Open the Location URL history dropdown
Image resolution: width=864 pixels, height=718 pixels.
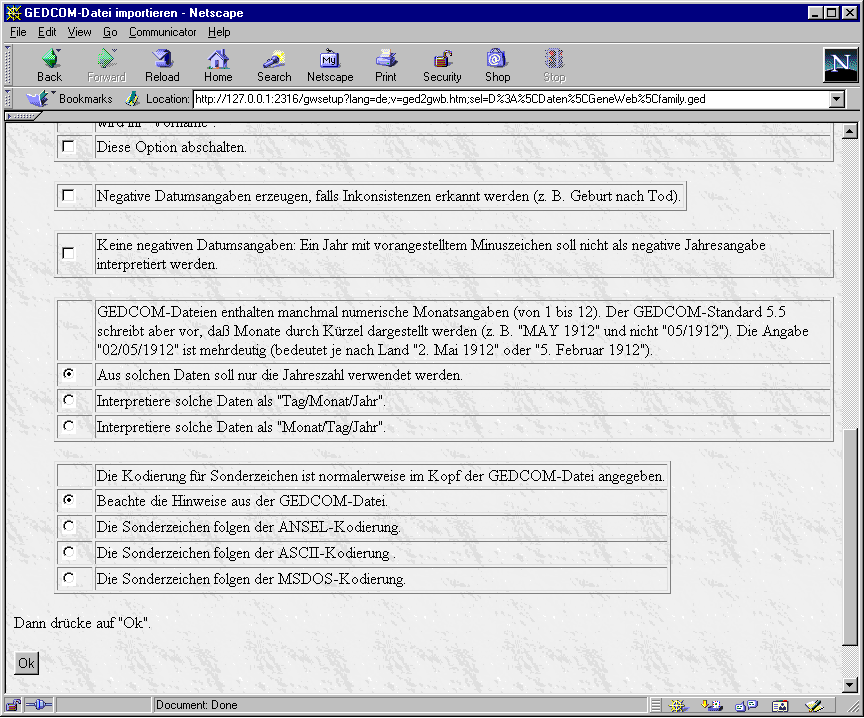coord(837,99)
